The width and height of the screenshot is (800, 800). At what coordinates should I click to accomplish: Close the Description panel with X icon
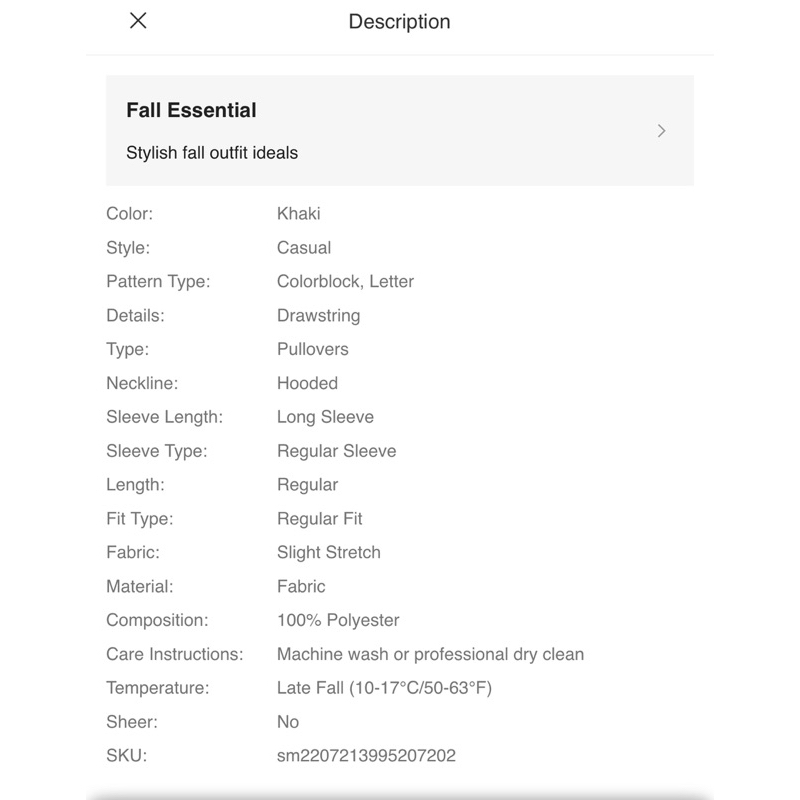tap(138, 21)
